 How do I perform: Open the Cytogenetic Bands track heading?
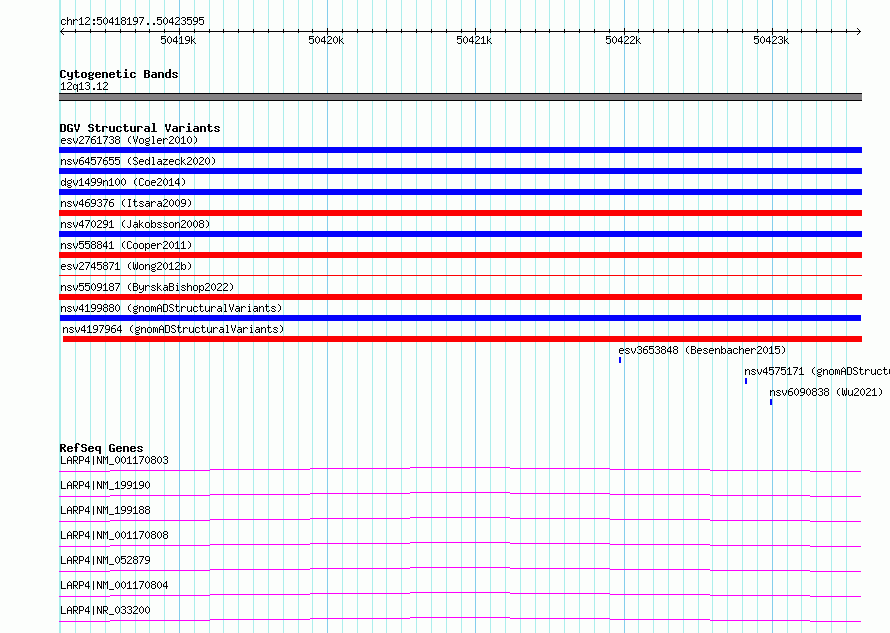pos(119,74)
